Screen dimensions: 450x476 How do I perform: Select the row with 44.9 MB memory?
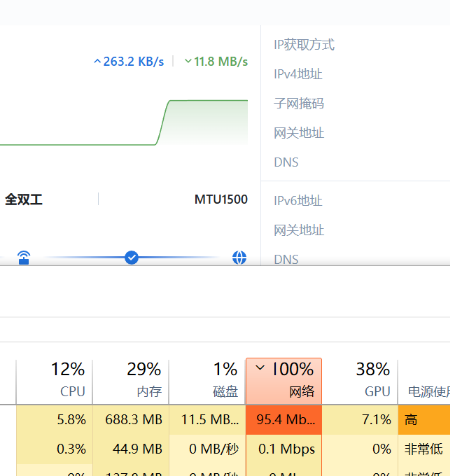(x=225, y=449)
